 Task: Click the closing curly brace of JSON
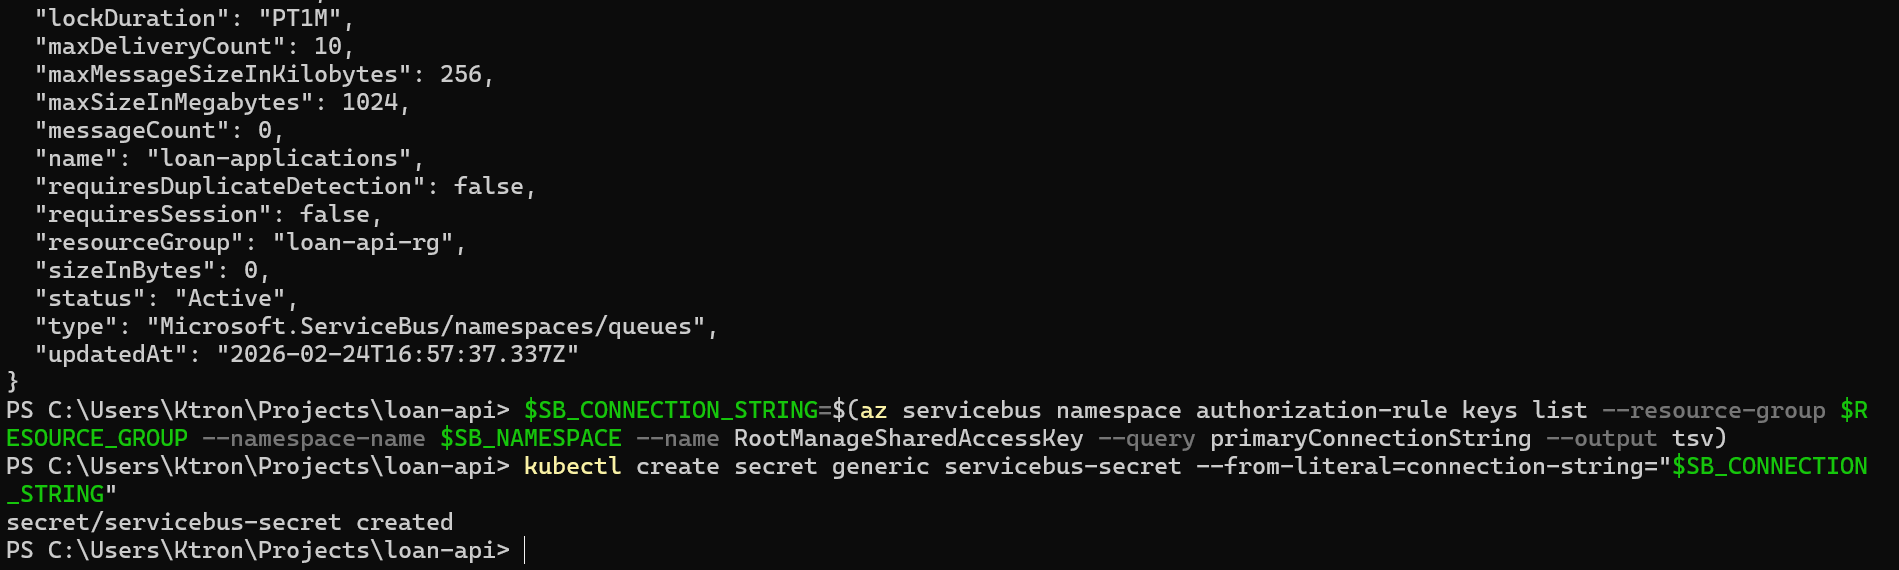[x=12, y=381]
